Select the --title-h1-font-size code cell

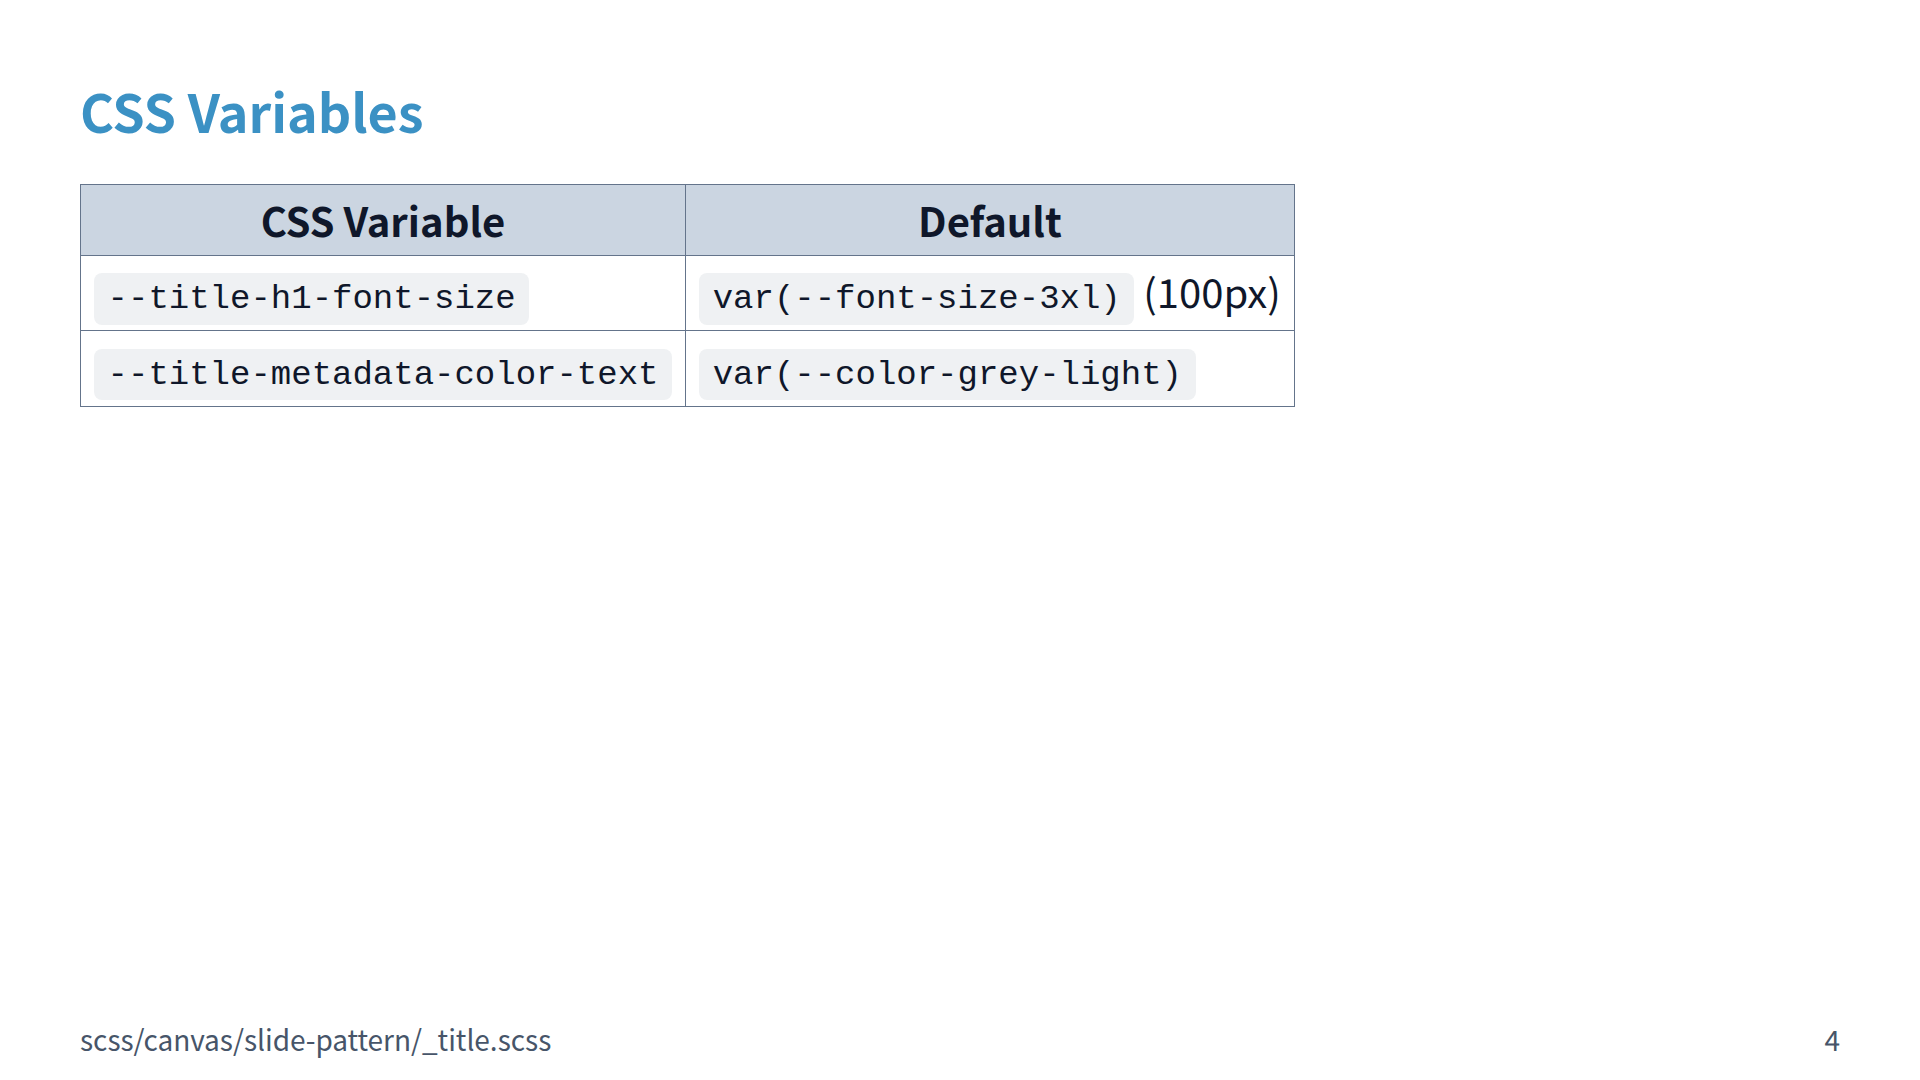point(311,298)
